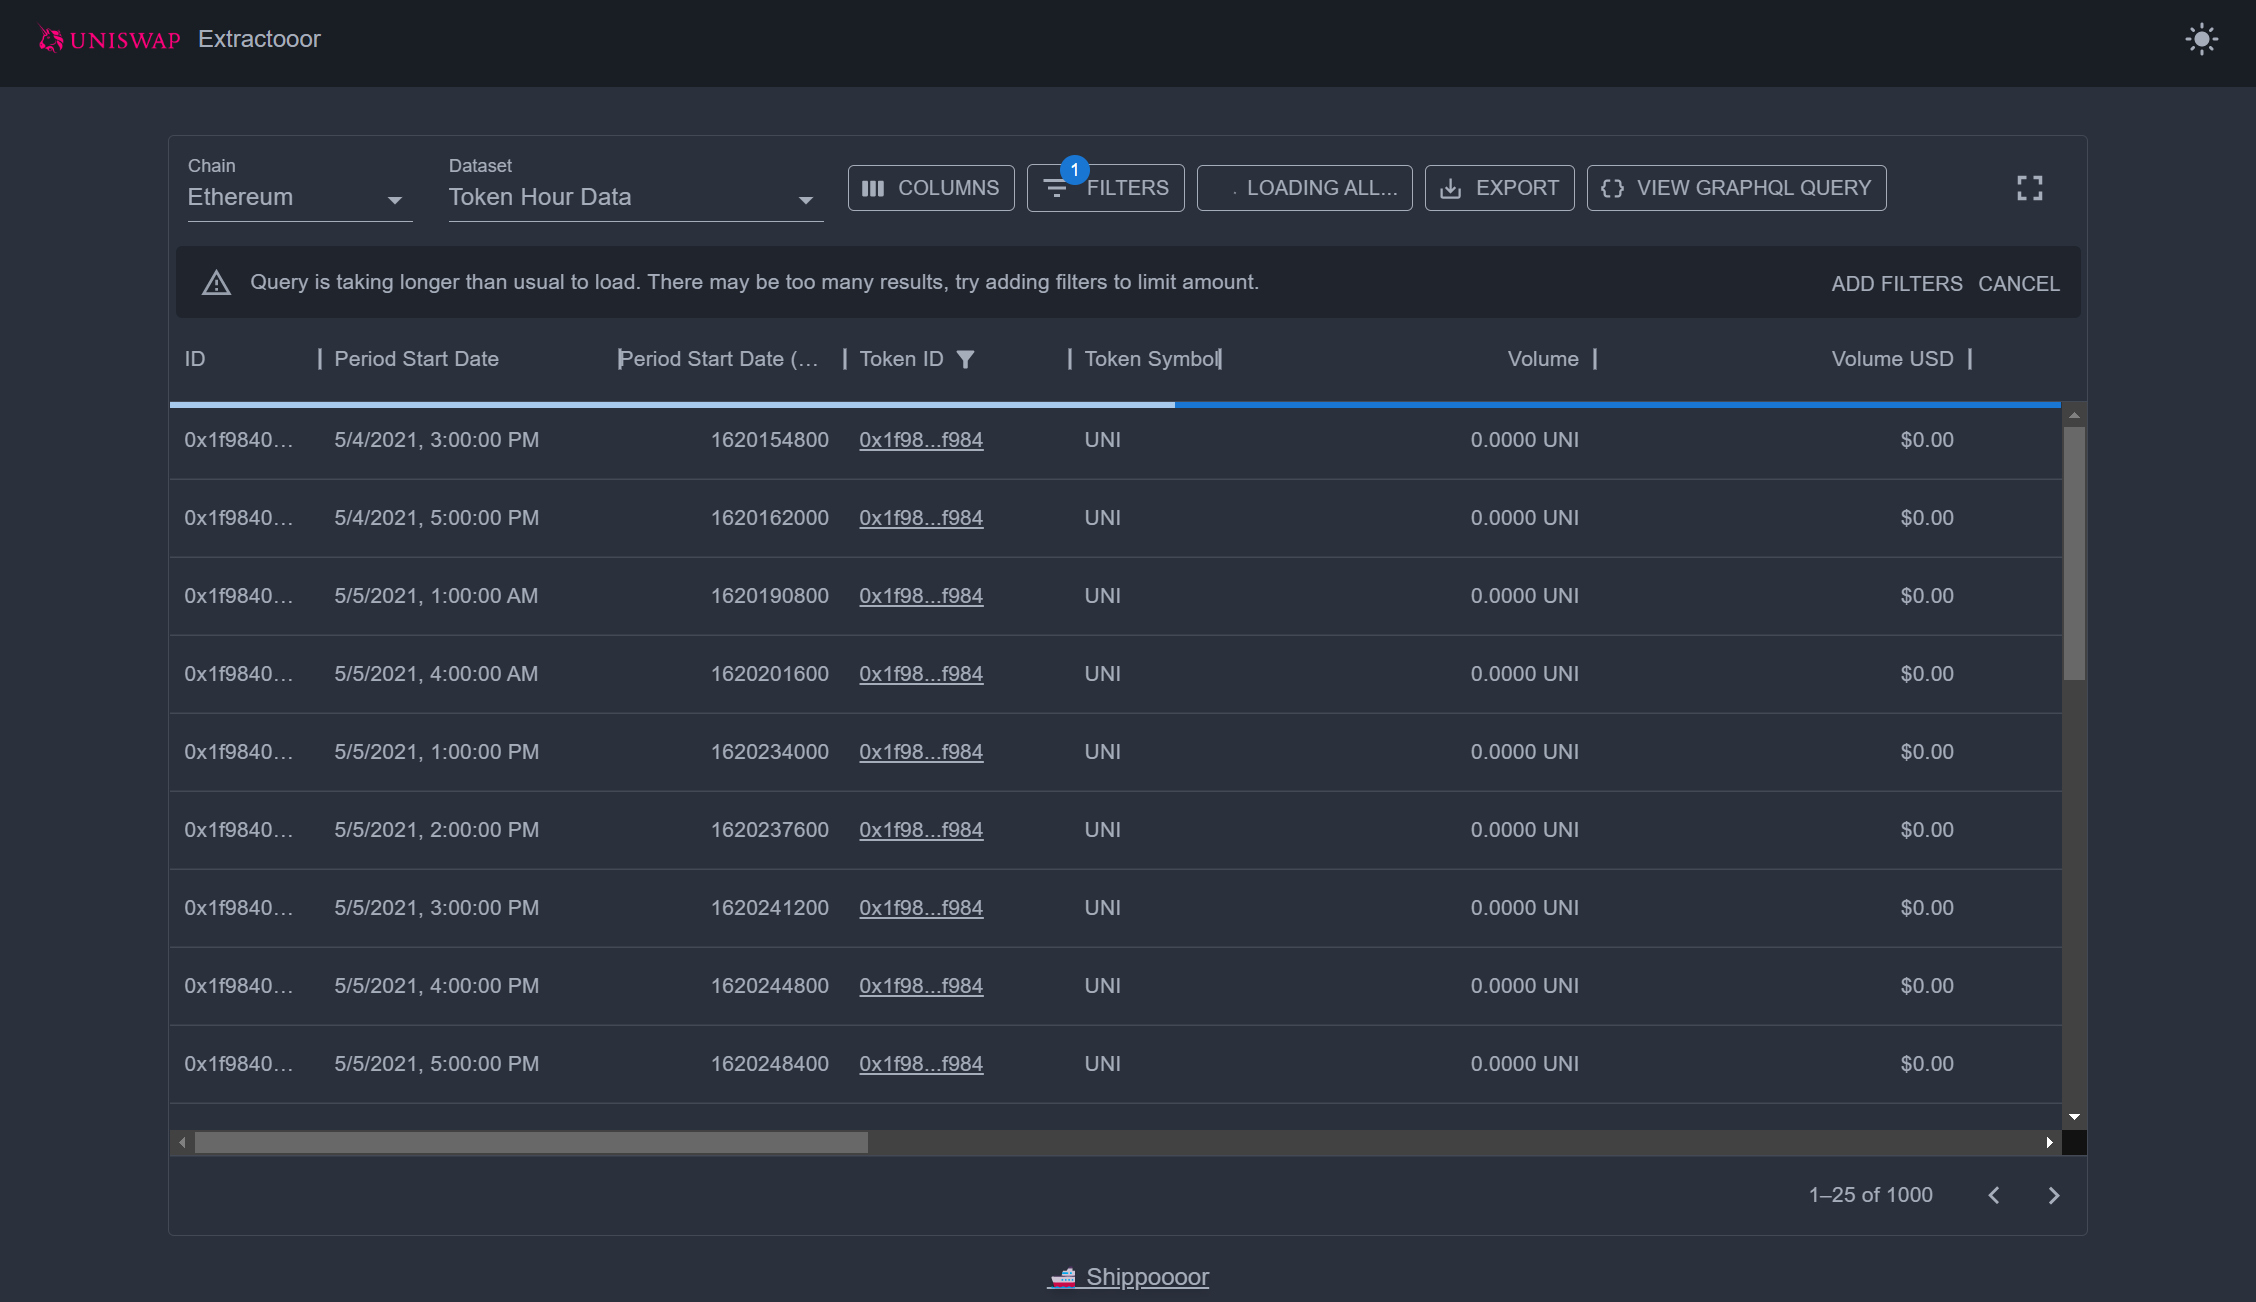Click horizontal scrollbar left arrow
2256x1302 pixels.
[x=182, y=1142]
